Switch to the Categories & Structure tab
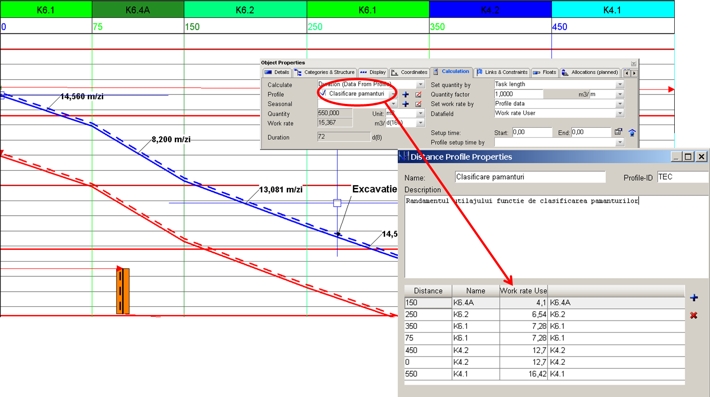The width and height of the screenshot is (710, 397). coord(325,72)
